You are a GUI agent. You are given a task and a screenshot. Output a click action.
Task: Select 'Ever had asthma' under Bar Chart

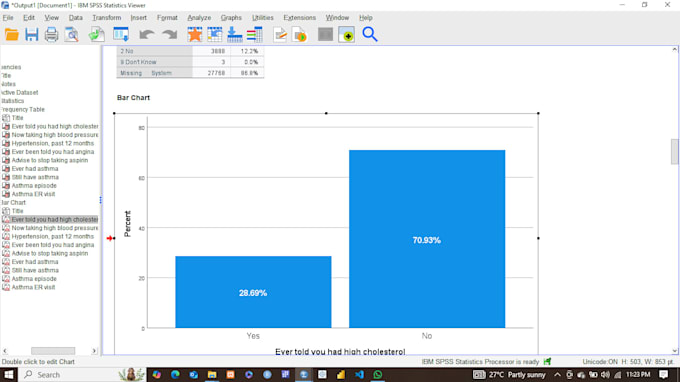[35, 261]
